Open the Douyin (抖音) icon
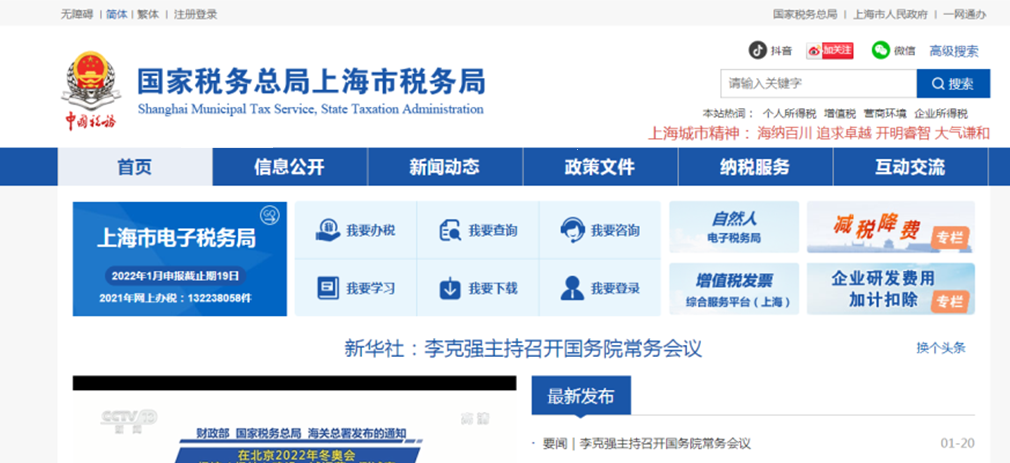 pyautogui.click(x=758, y=50)
